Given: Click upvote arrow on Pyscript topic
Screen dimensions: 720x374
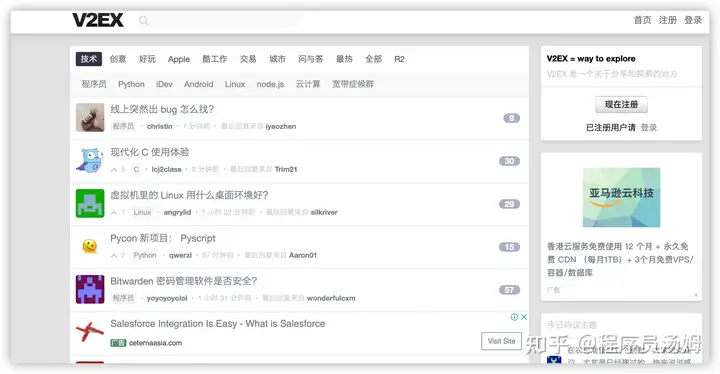Looking at the screenshot, I should coord(114,255).
